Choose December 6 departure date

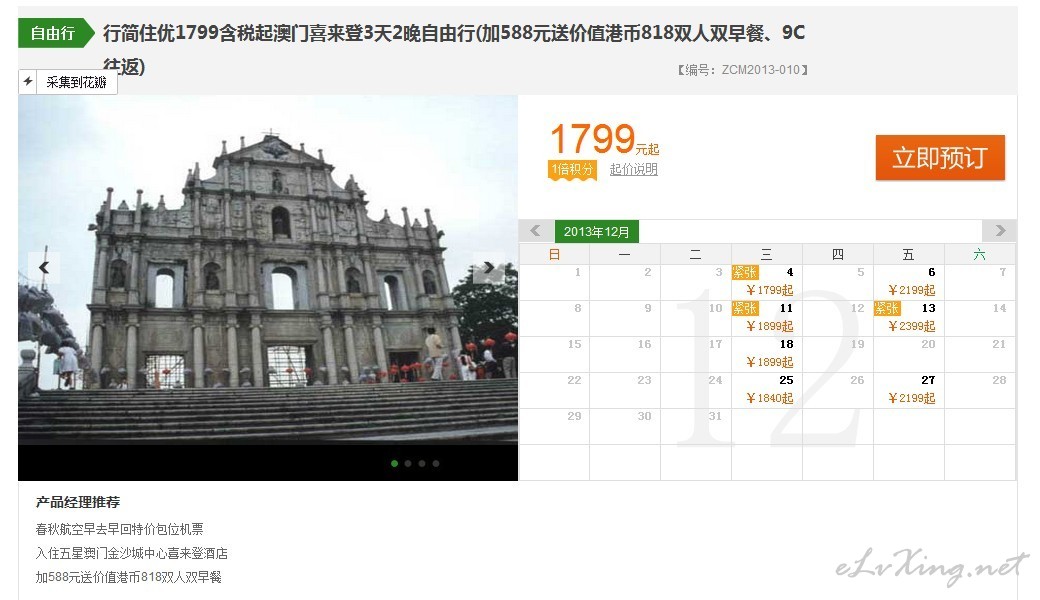[x=909, y=282]
